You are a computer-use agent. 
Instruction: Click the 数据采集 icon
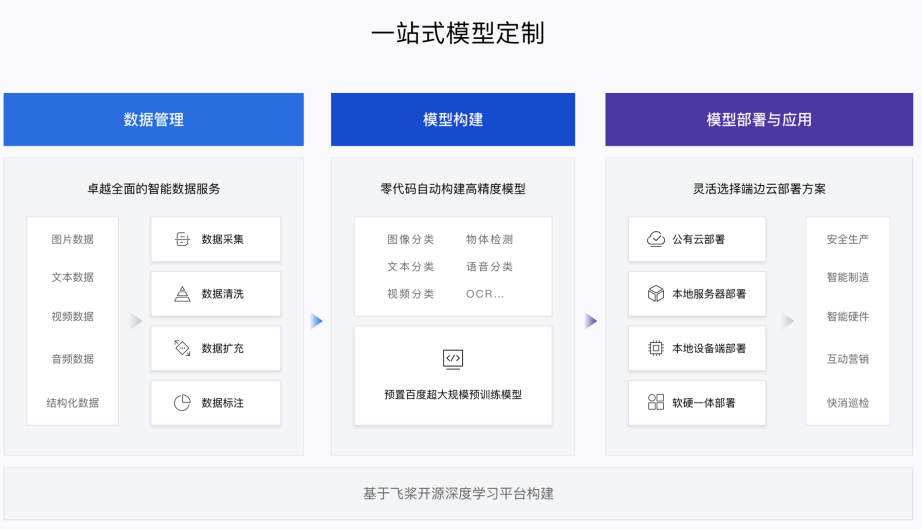tap(182, 239)
